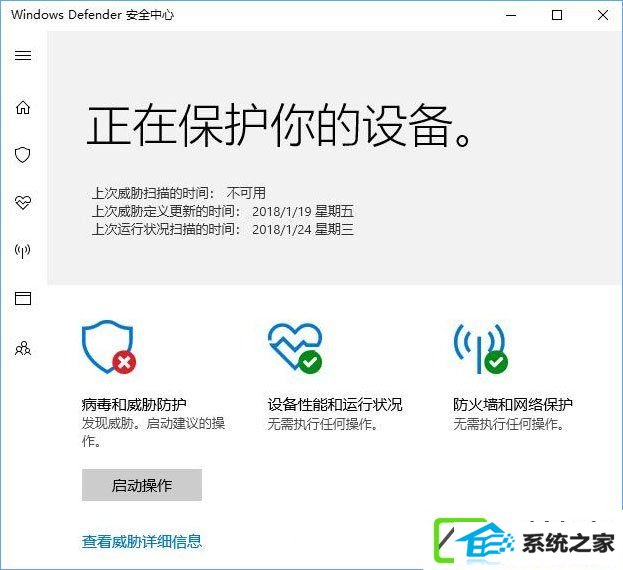Click 无需执行任何操作 under 防火墙和网络保护
Viewport: 623px width, 570px height.
click(x=508, y=424)
